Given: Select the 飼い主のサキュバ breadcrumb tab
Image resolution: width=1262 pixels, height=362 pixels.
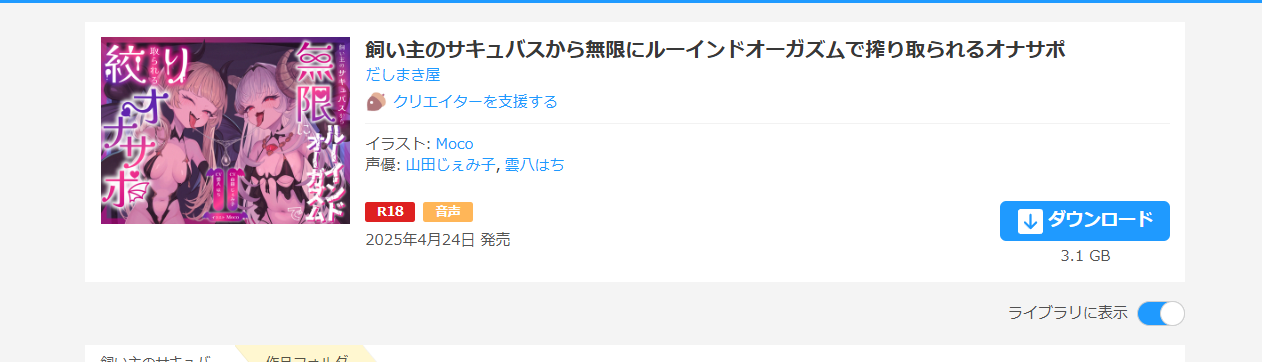Looking at the screenshot, I should (156, 357).
